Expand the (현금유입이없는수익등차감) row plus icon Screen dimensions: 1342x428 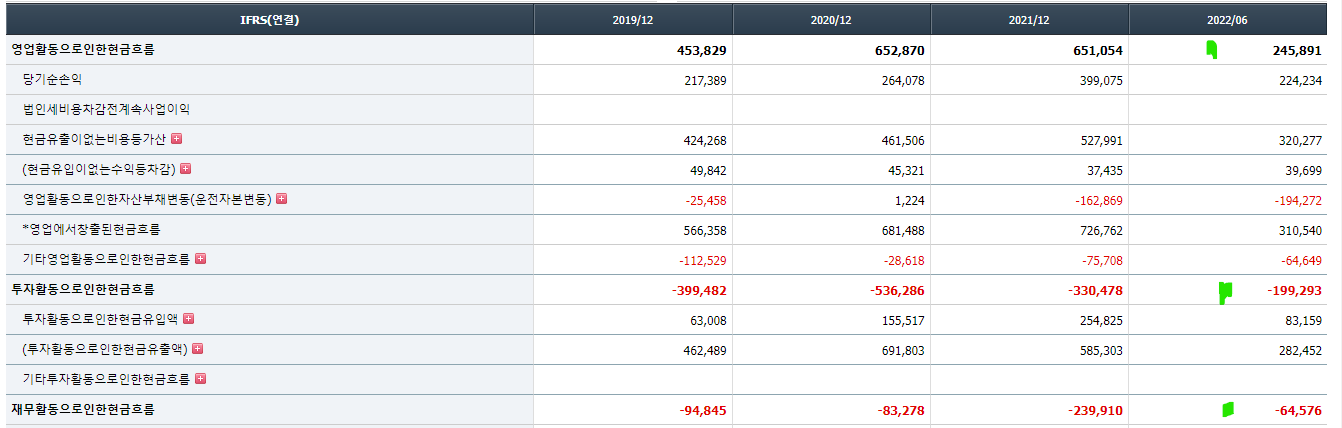pos(185,169)
